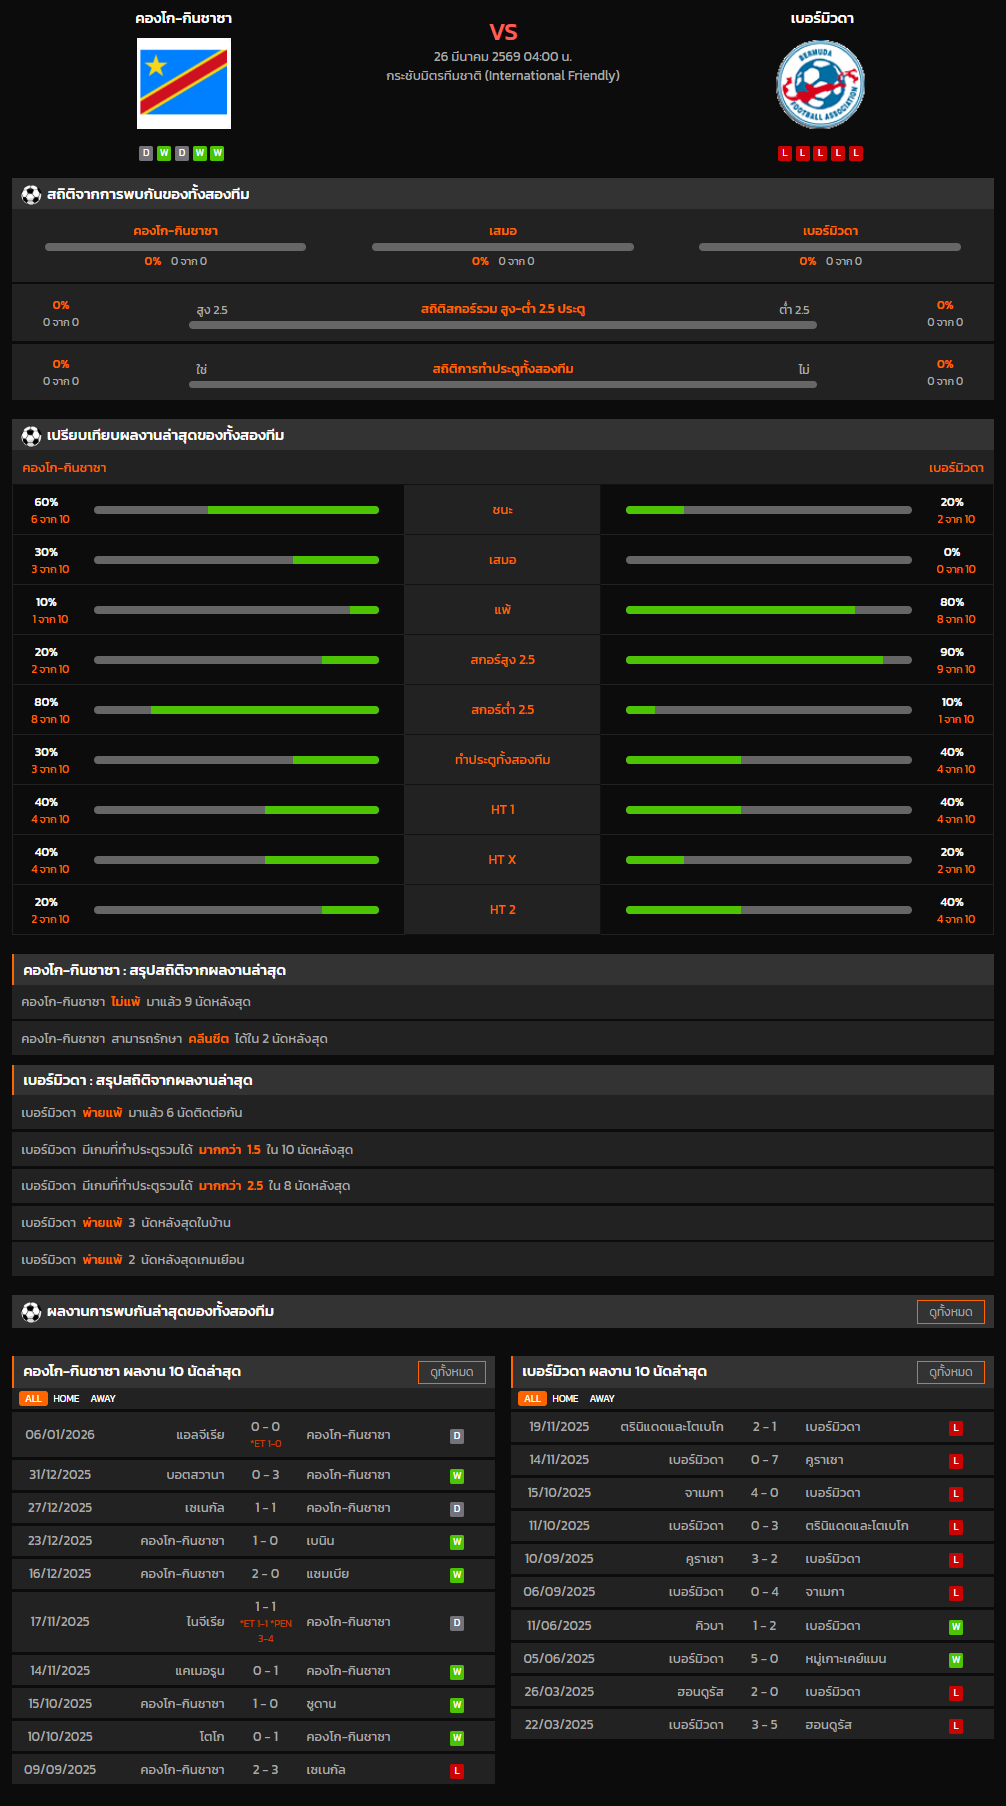Click red L badge on DR Congo 2-3 Senegal row
Image resolution: width=1006 pixels, height=1806 pixels.
click(x=457, y=1771)
